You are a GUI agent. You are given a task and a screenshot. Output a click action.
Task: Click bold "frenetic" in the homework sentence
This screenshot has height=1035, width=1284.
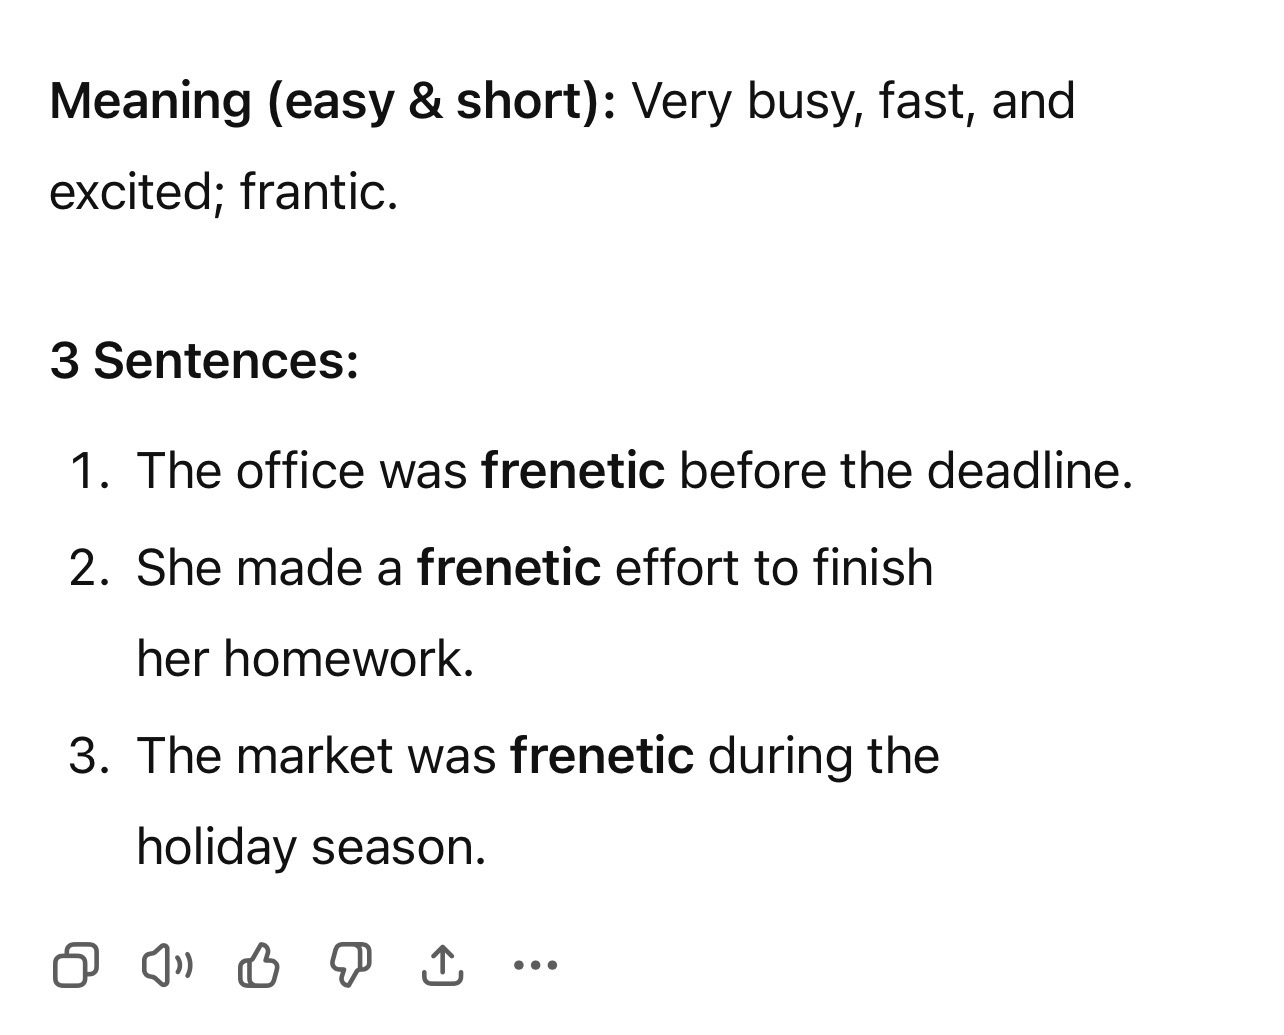(x=509, y=567)
